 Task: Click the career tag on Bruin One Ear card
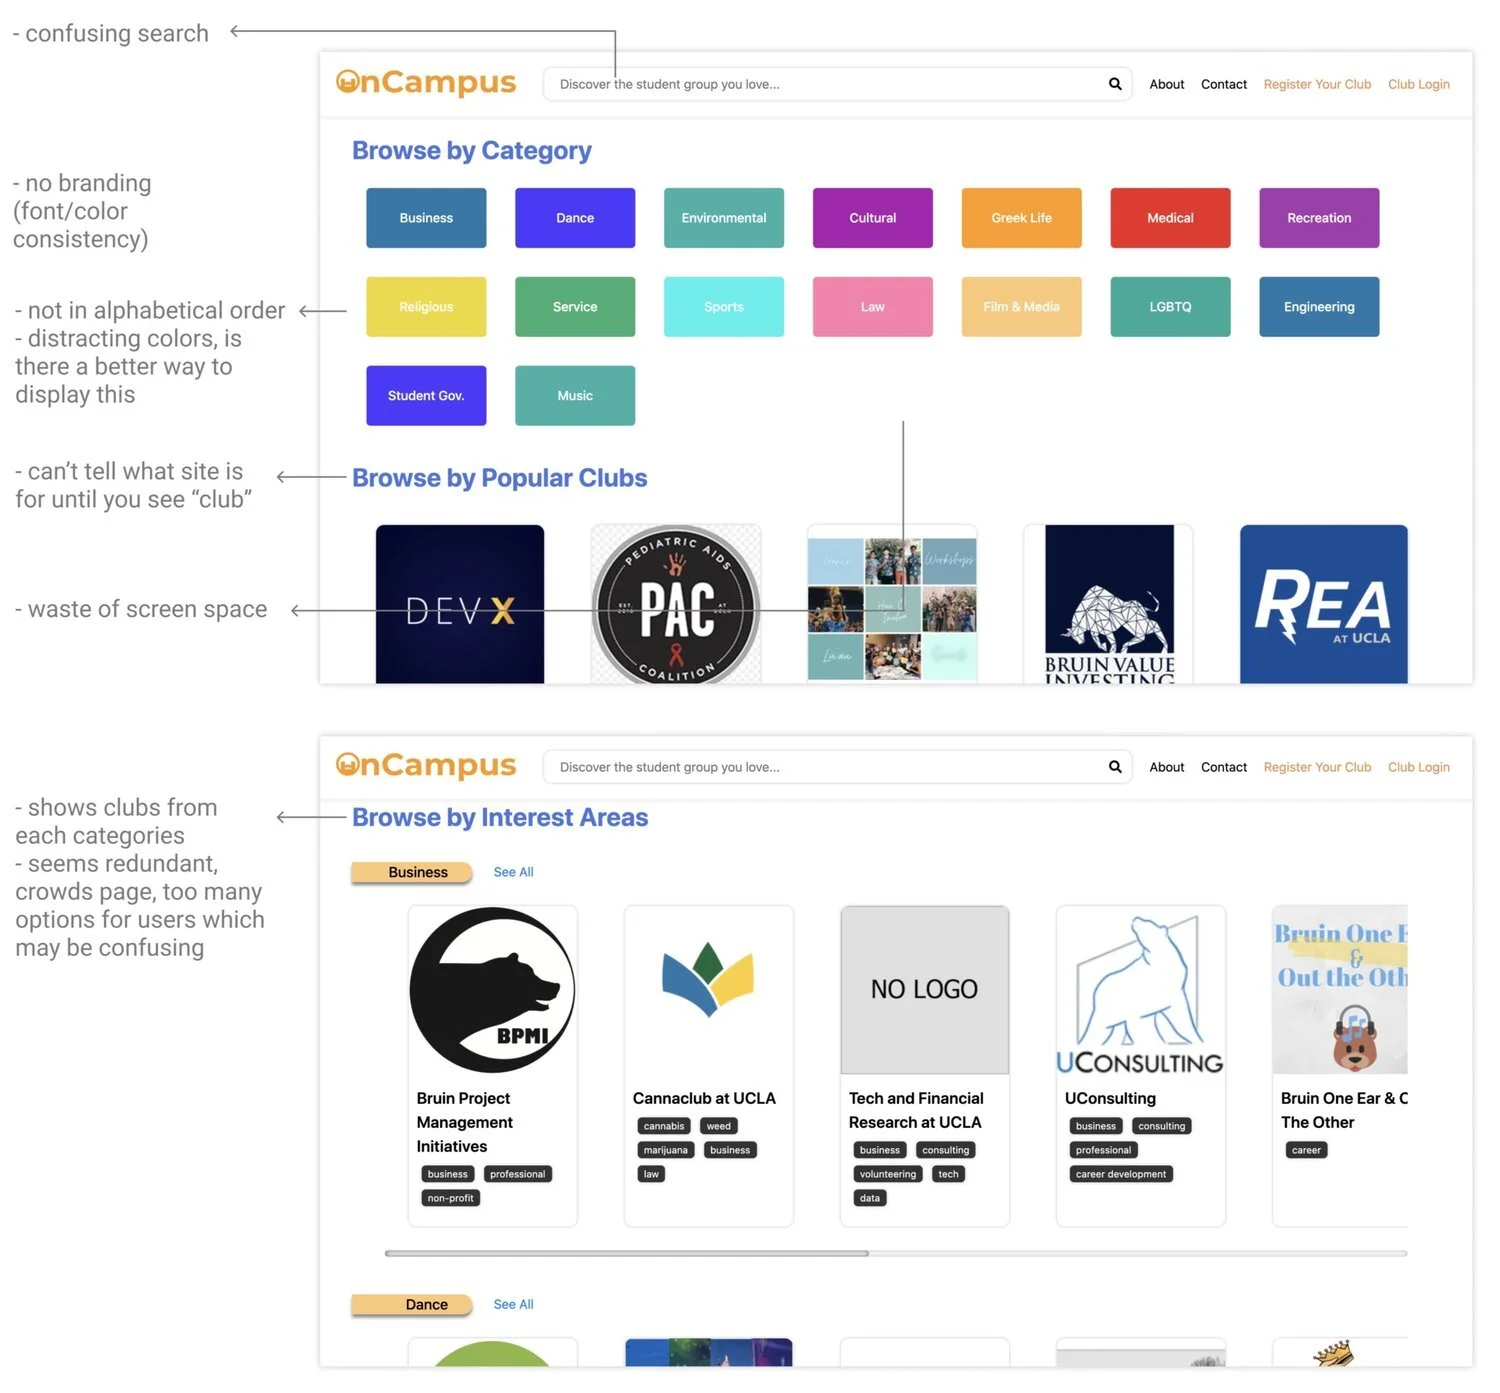(1307, 1150)
